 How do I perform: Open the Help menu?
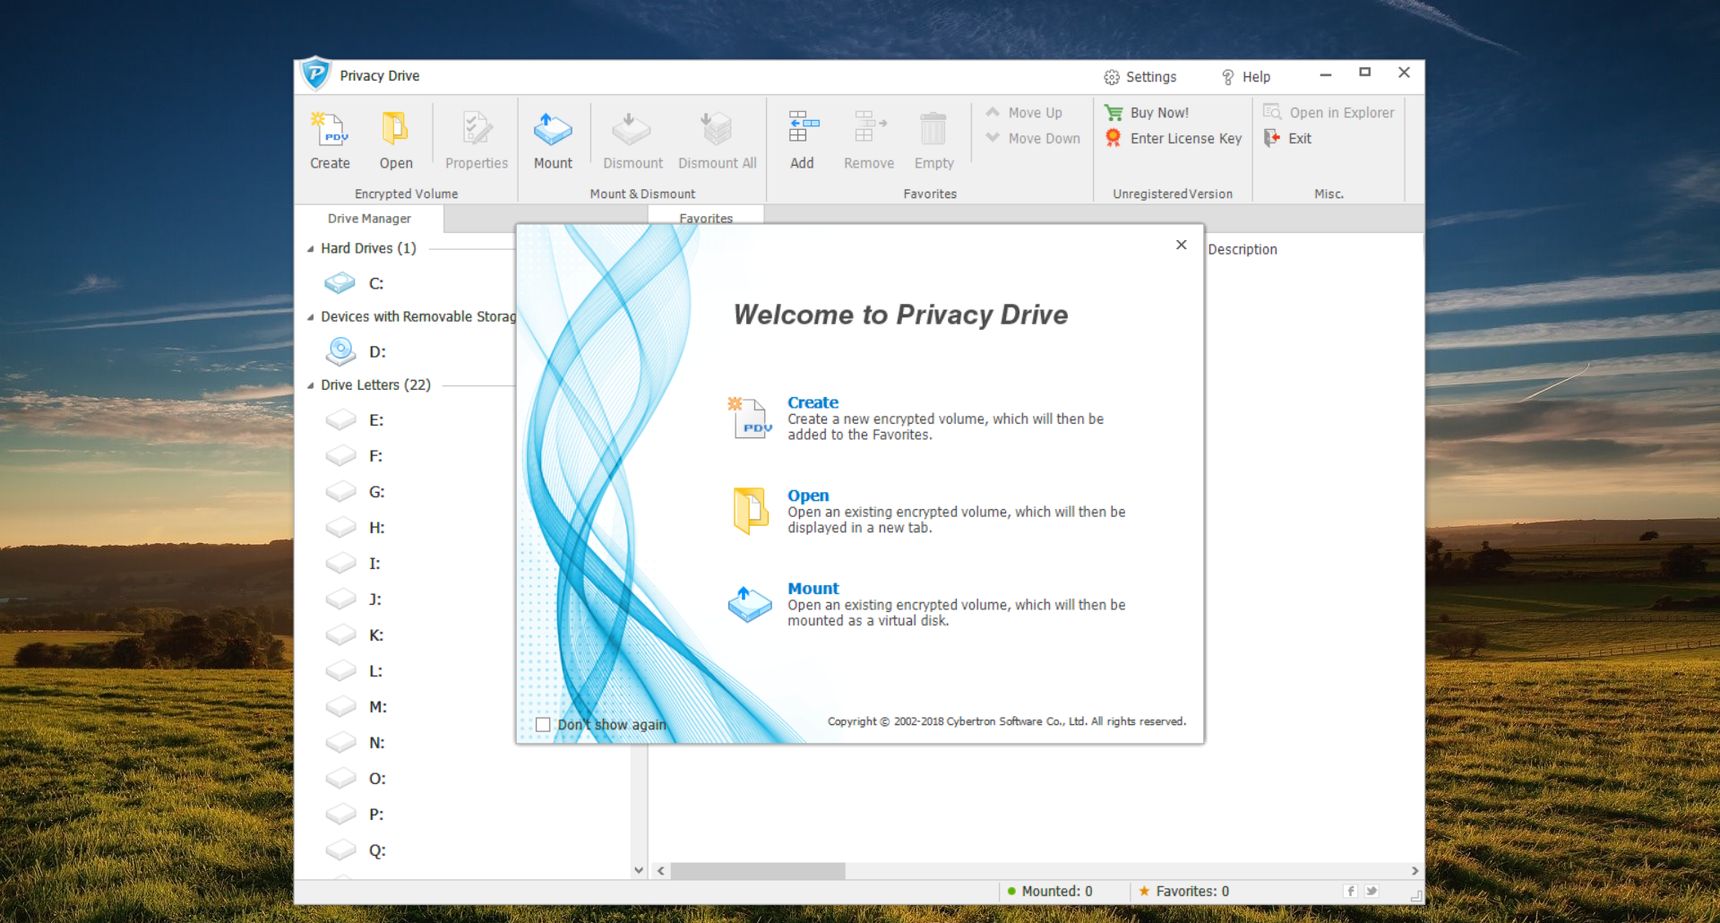pos(1246,77)
